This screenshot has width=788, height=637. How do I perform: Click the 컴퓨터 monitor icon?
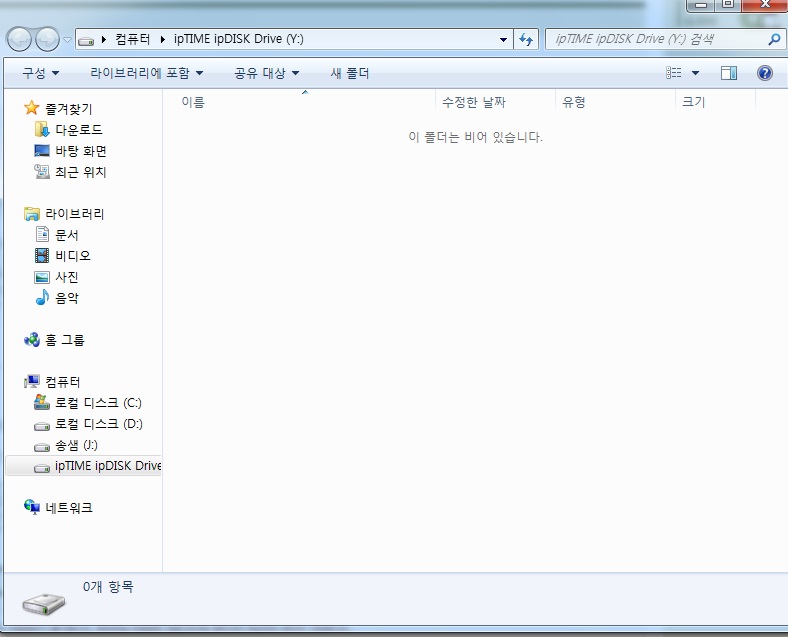pos(32,381)
